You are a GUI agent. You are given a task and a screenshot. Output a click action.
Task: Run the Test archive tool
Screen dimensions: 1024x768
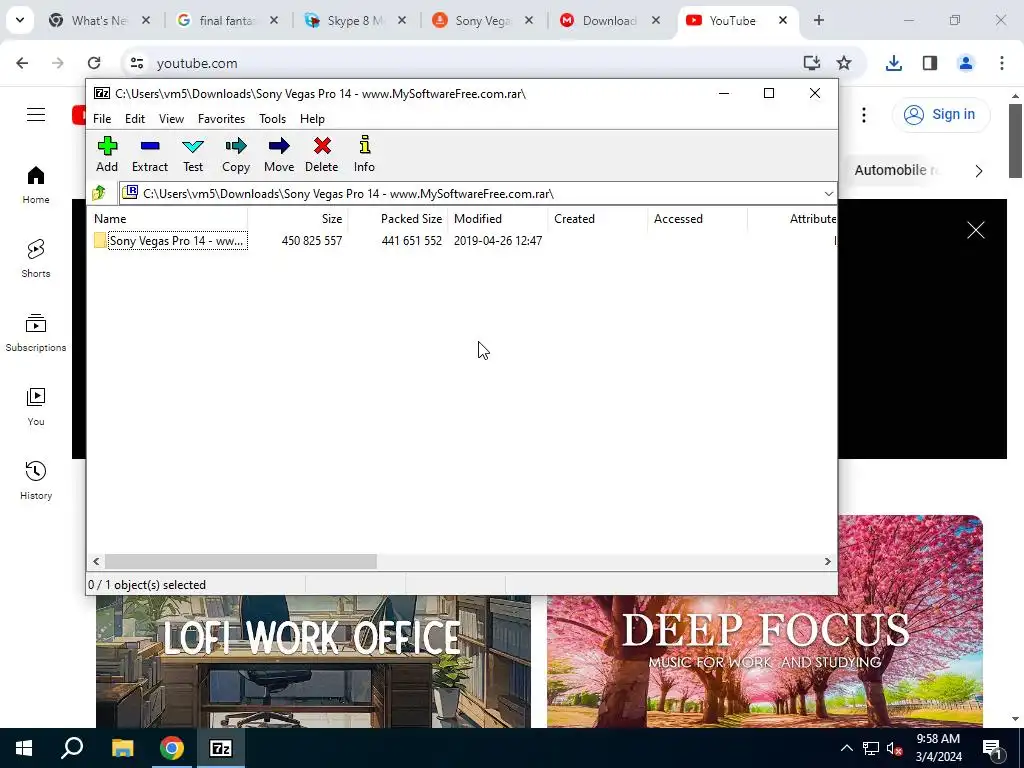tap(193, 154)
